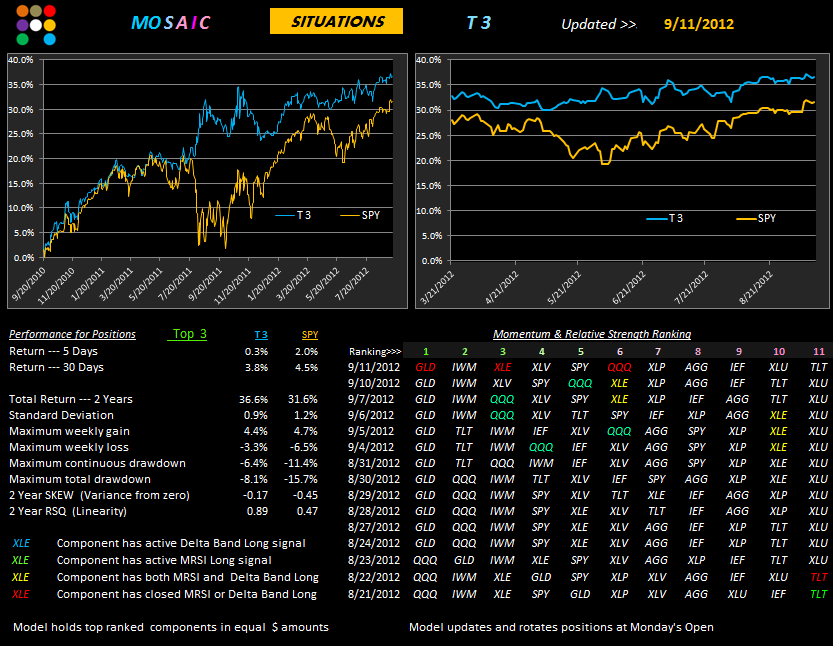Image resolution: width=833 pixels, height=646 pixels.
Task: Select the 8/31/2012 date in the ranking table
Action: (x=373, y=463)
